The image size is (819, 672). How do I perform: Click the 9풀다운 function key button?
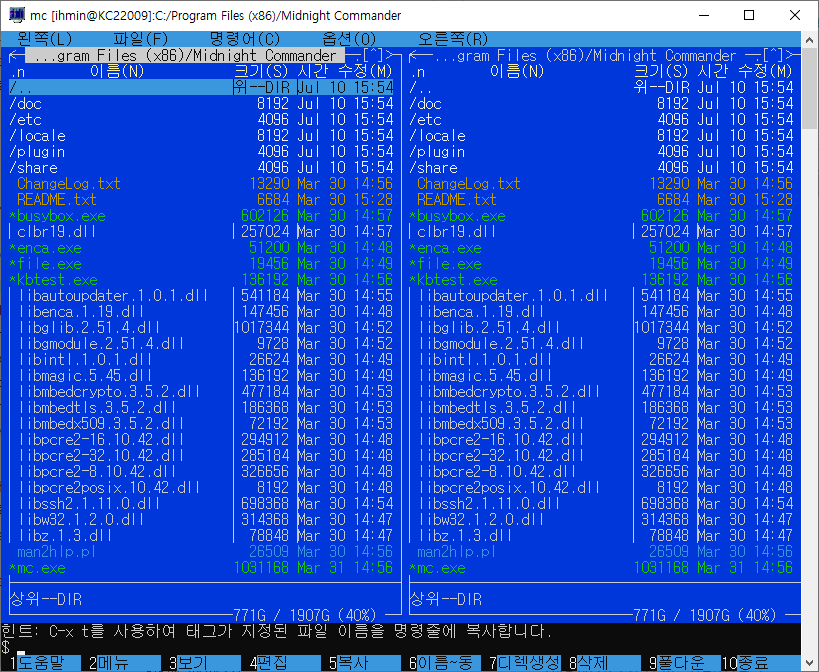(x=684, y=663)
